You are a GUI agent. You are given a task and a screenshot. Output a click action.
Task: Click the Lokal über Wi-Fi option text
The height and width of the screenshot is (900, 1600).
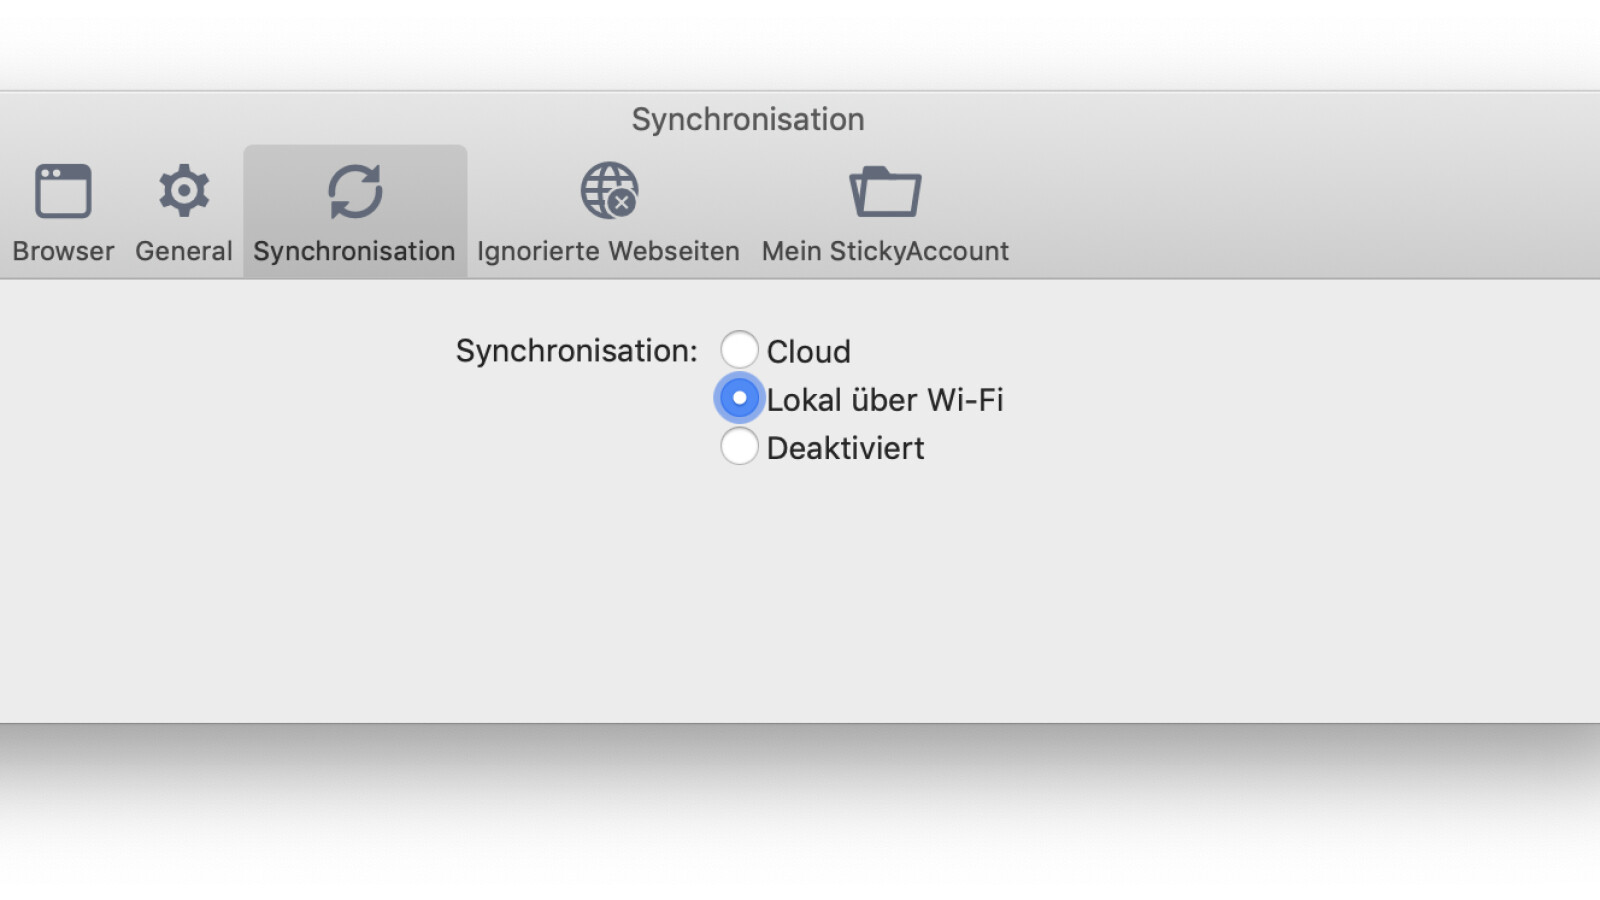[x=884, y=400]
